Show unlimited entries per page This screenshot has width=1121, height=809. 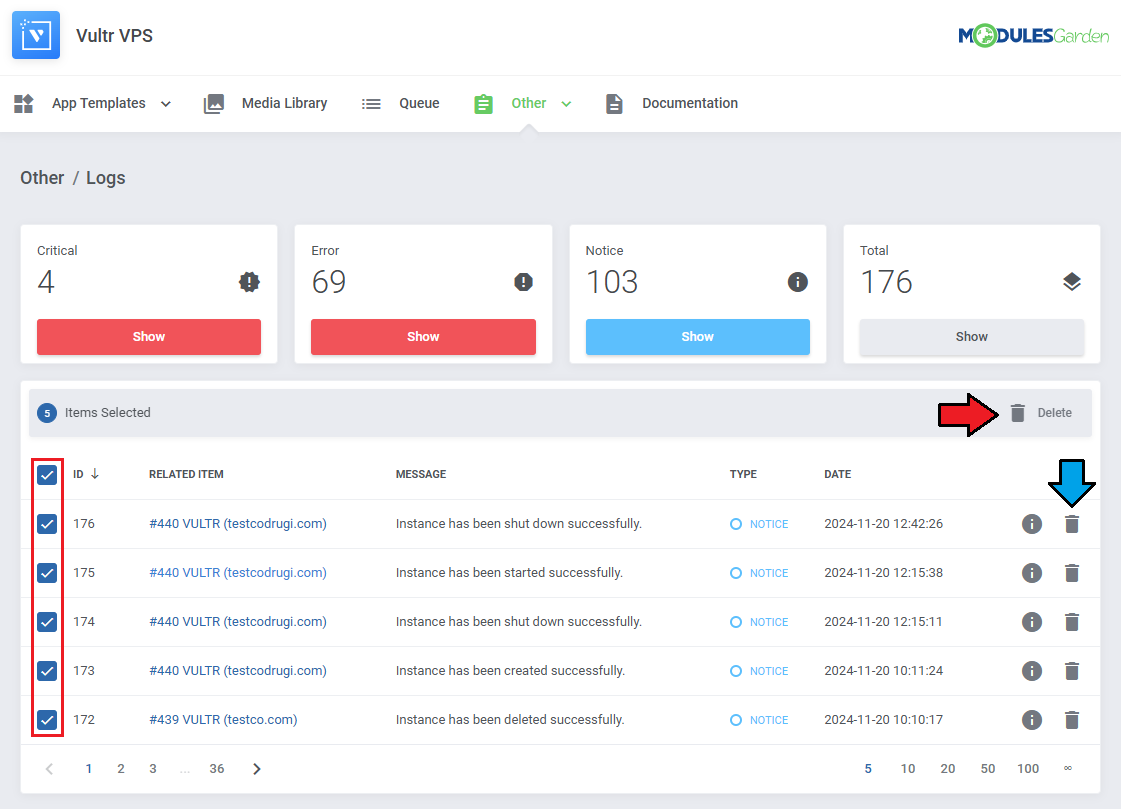pos(1067,768)
